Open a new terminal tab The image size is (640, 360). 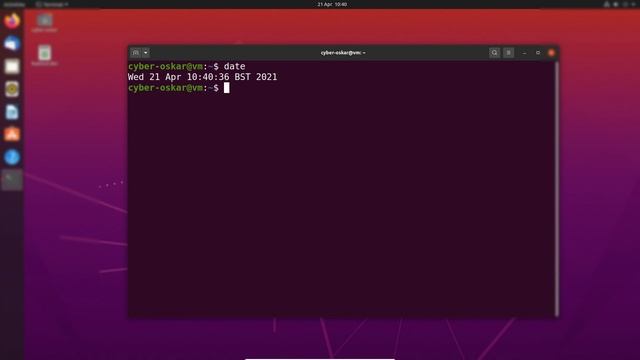(x=136, y=53)
